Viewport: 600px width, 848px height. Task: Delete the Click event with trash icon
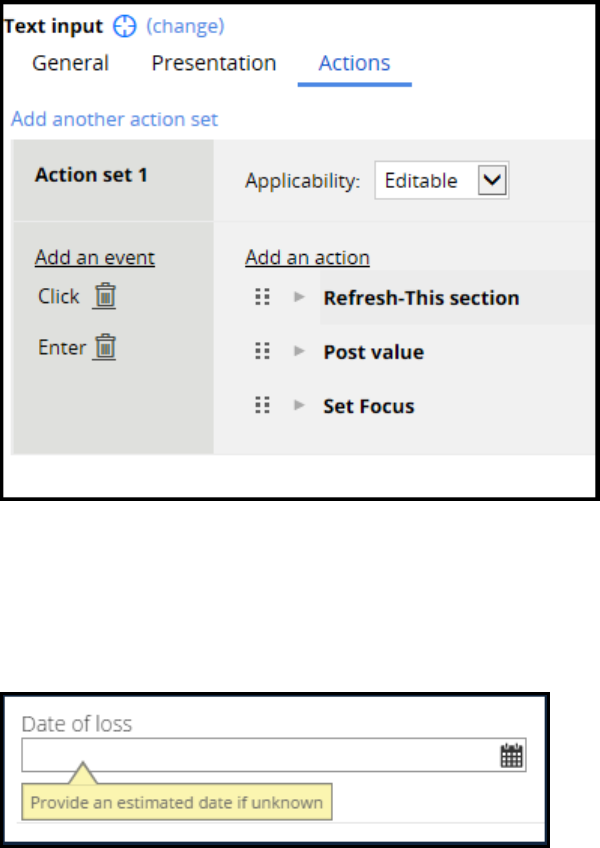click(x=105, y=296)
